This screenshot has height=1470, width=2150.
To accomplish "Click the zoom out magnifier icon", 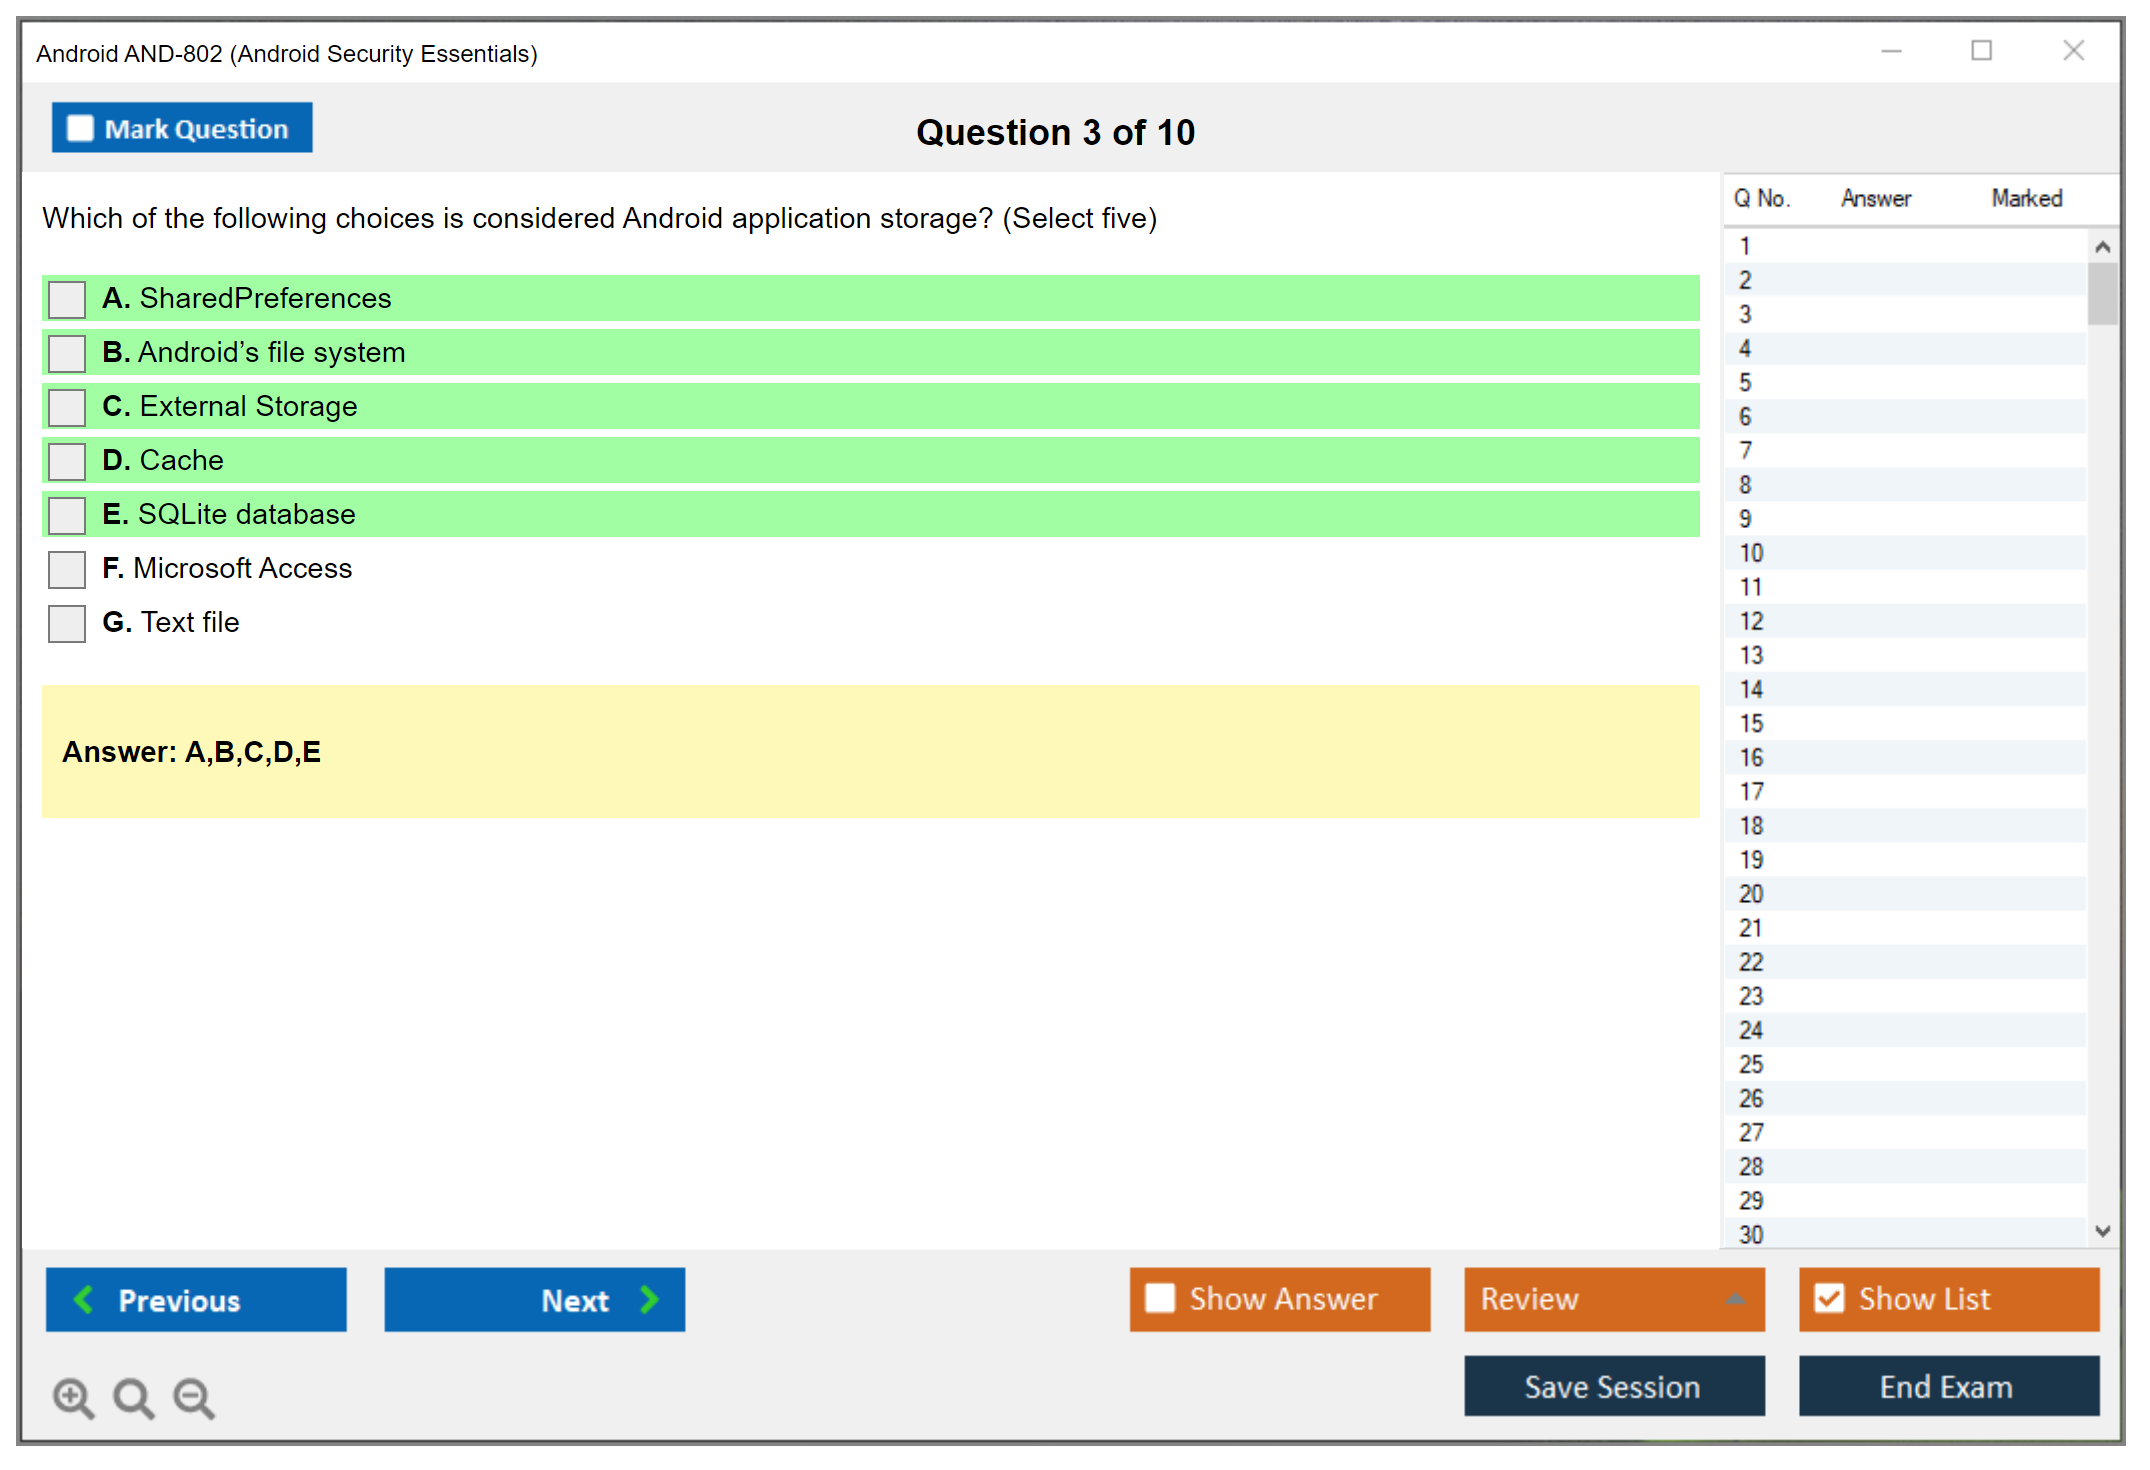I will (193, 1397).
